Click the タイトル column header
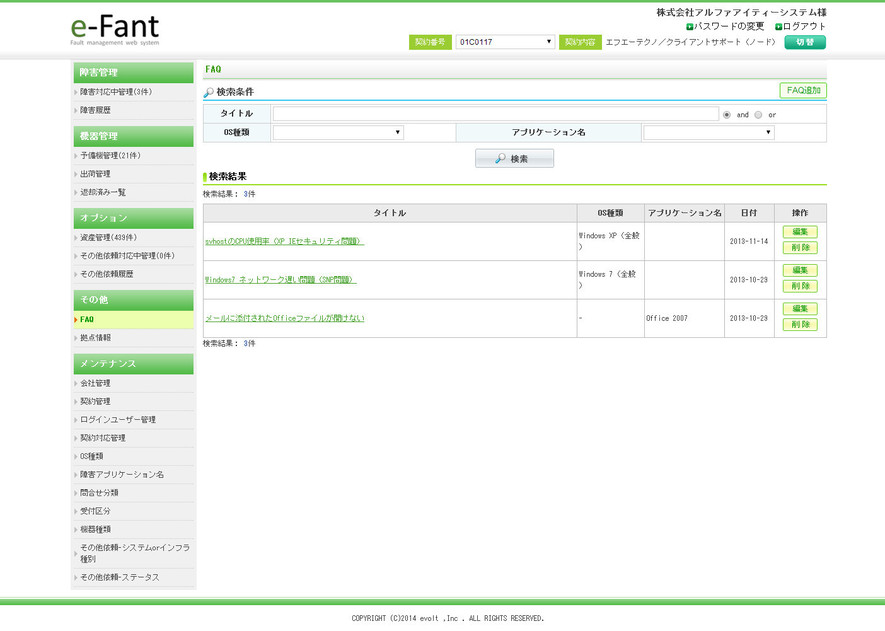This screenshot has height=631, width=885. [x=390, y=213]
